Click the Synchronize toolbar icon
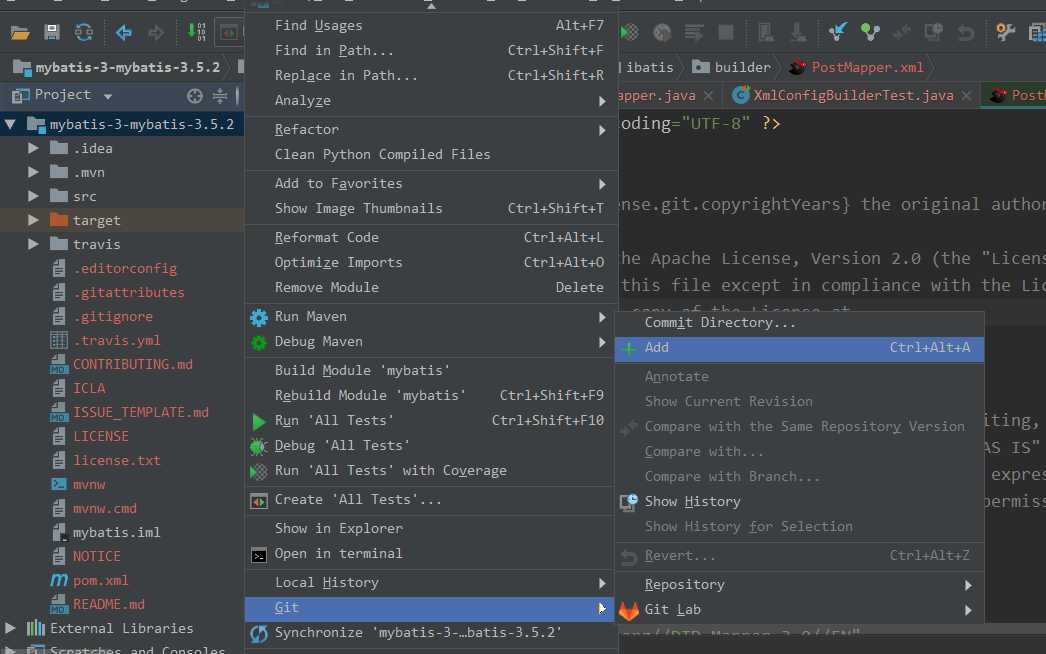 tap(84, 32)
